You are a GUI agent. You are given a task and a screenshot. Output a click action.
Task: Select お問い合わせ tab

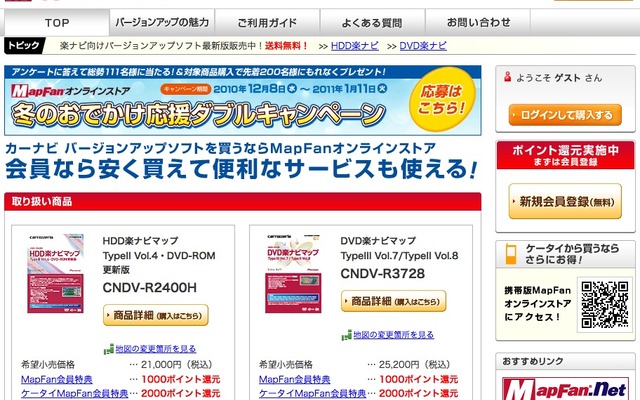coord(478,22)
